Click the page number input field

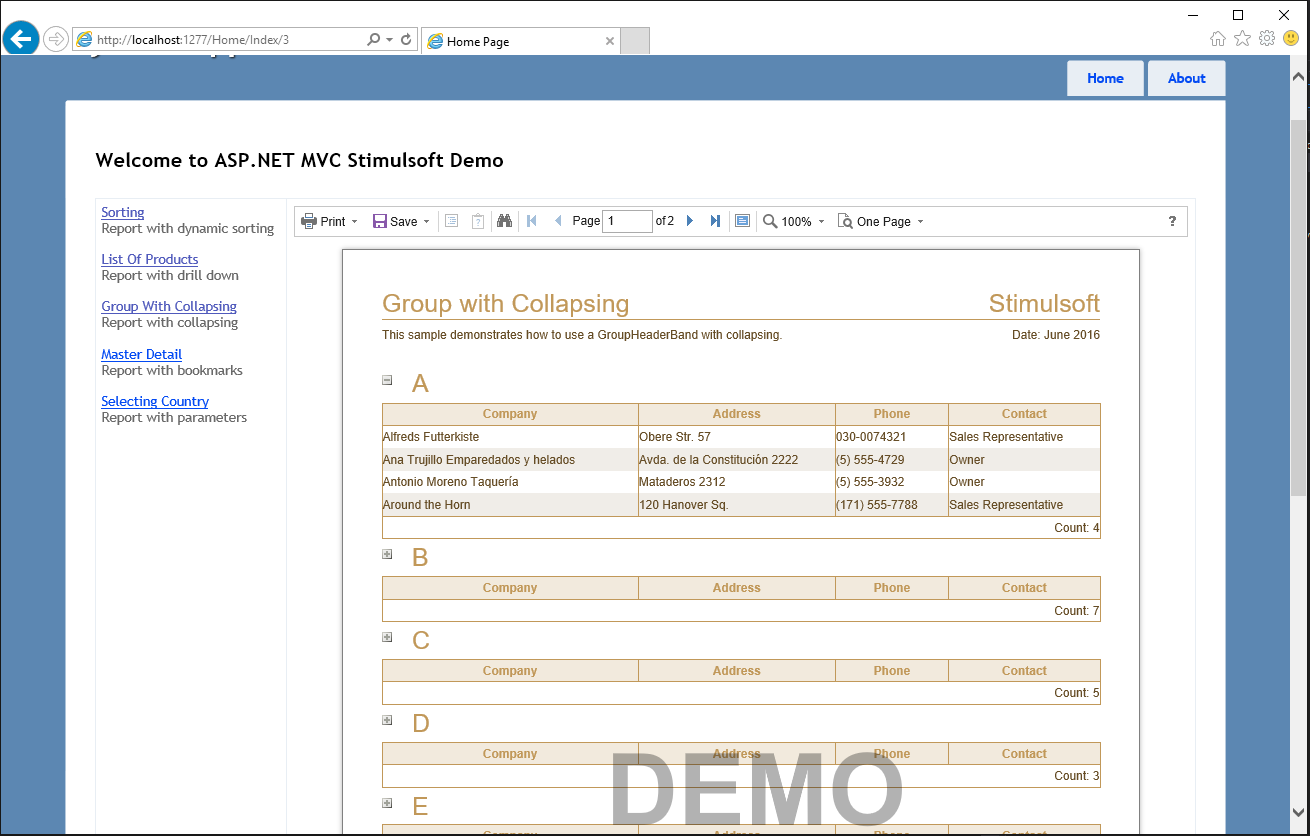(x=627, y=221)
